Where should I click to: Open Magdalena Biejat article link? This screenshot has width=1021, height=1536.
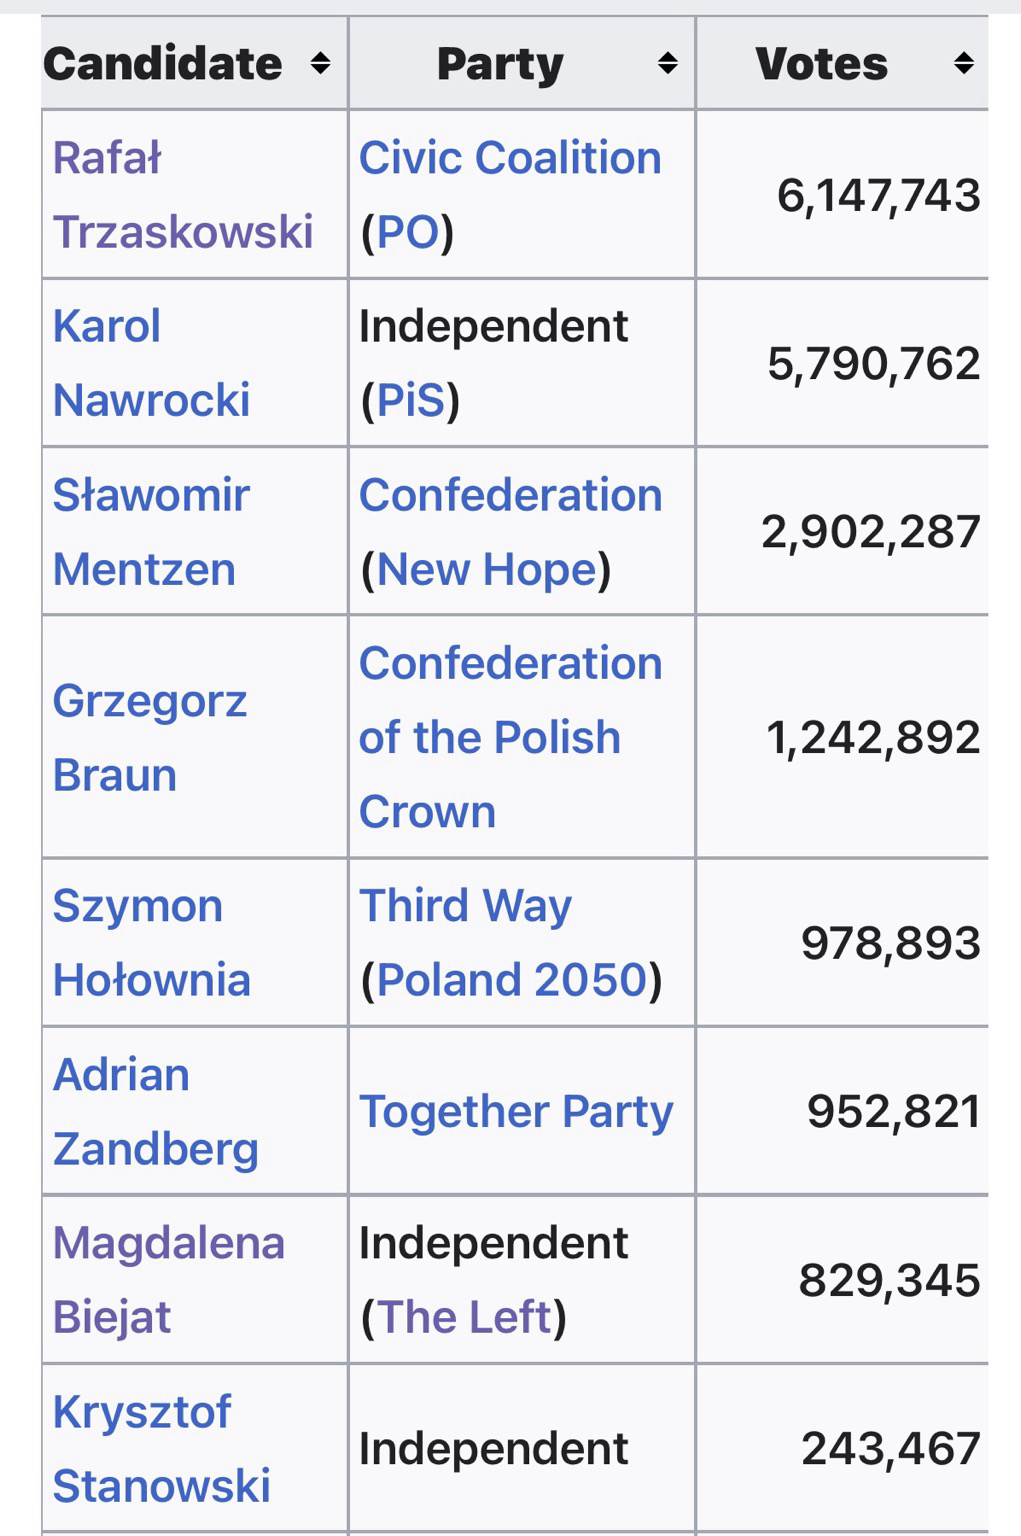(x=168, y=1280)
